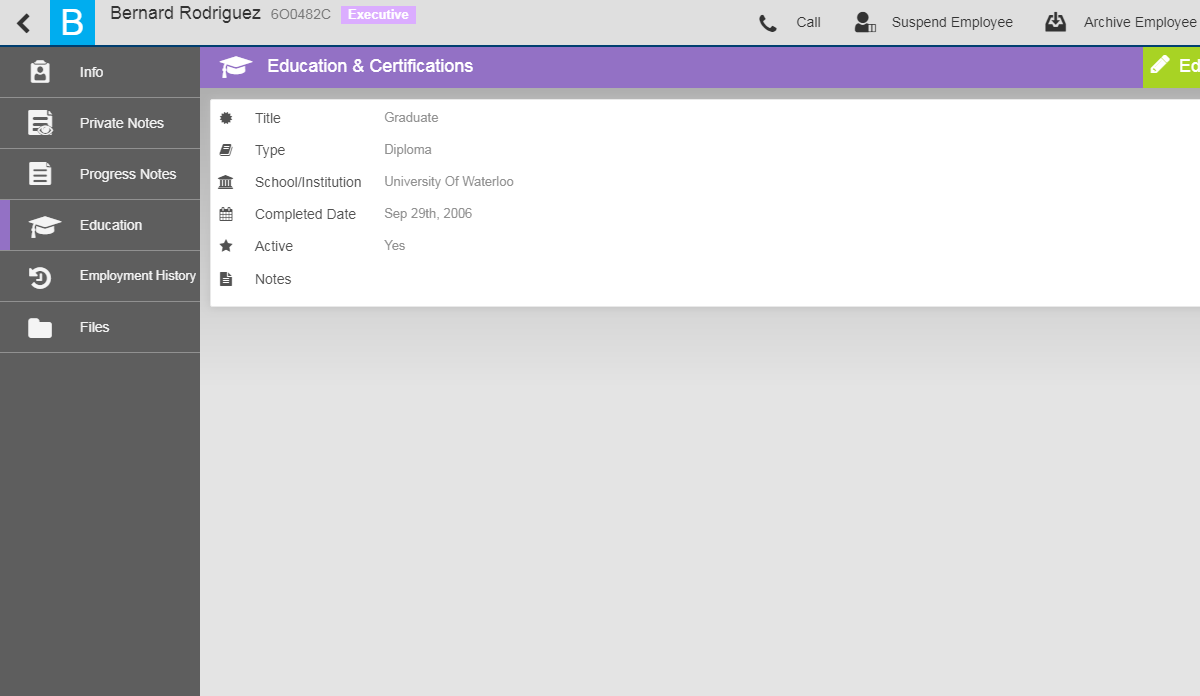Click the Notes file icon
This screenshot has height=696, width=1200.
coord(226,279)
